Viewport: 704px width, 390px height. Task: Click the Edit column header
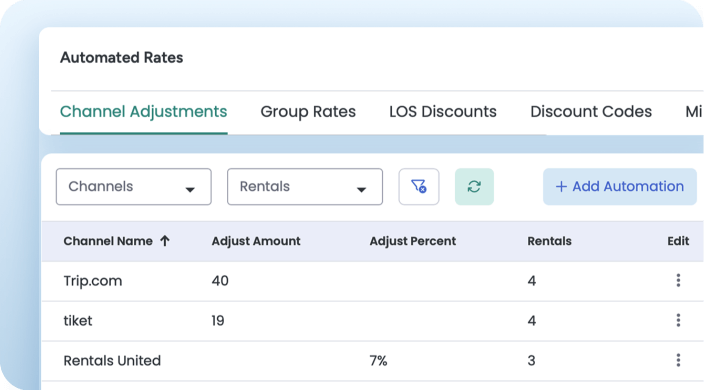[678, 241]
